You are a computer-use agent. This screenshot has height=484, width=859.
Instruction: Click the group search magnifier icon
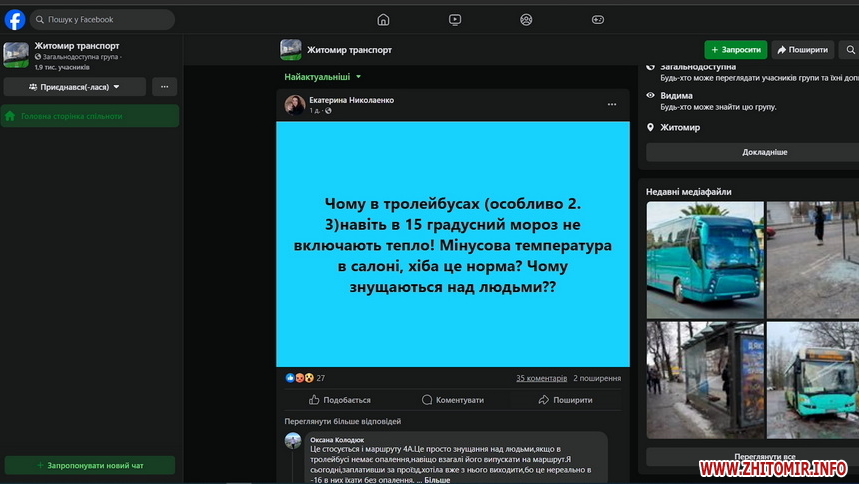850,50
